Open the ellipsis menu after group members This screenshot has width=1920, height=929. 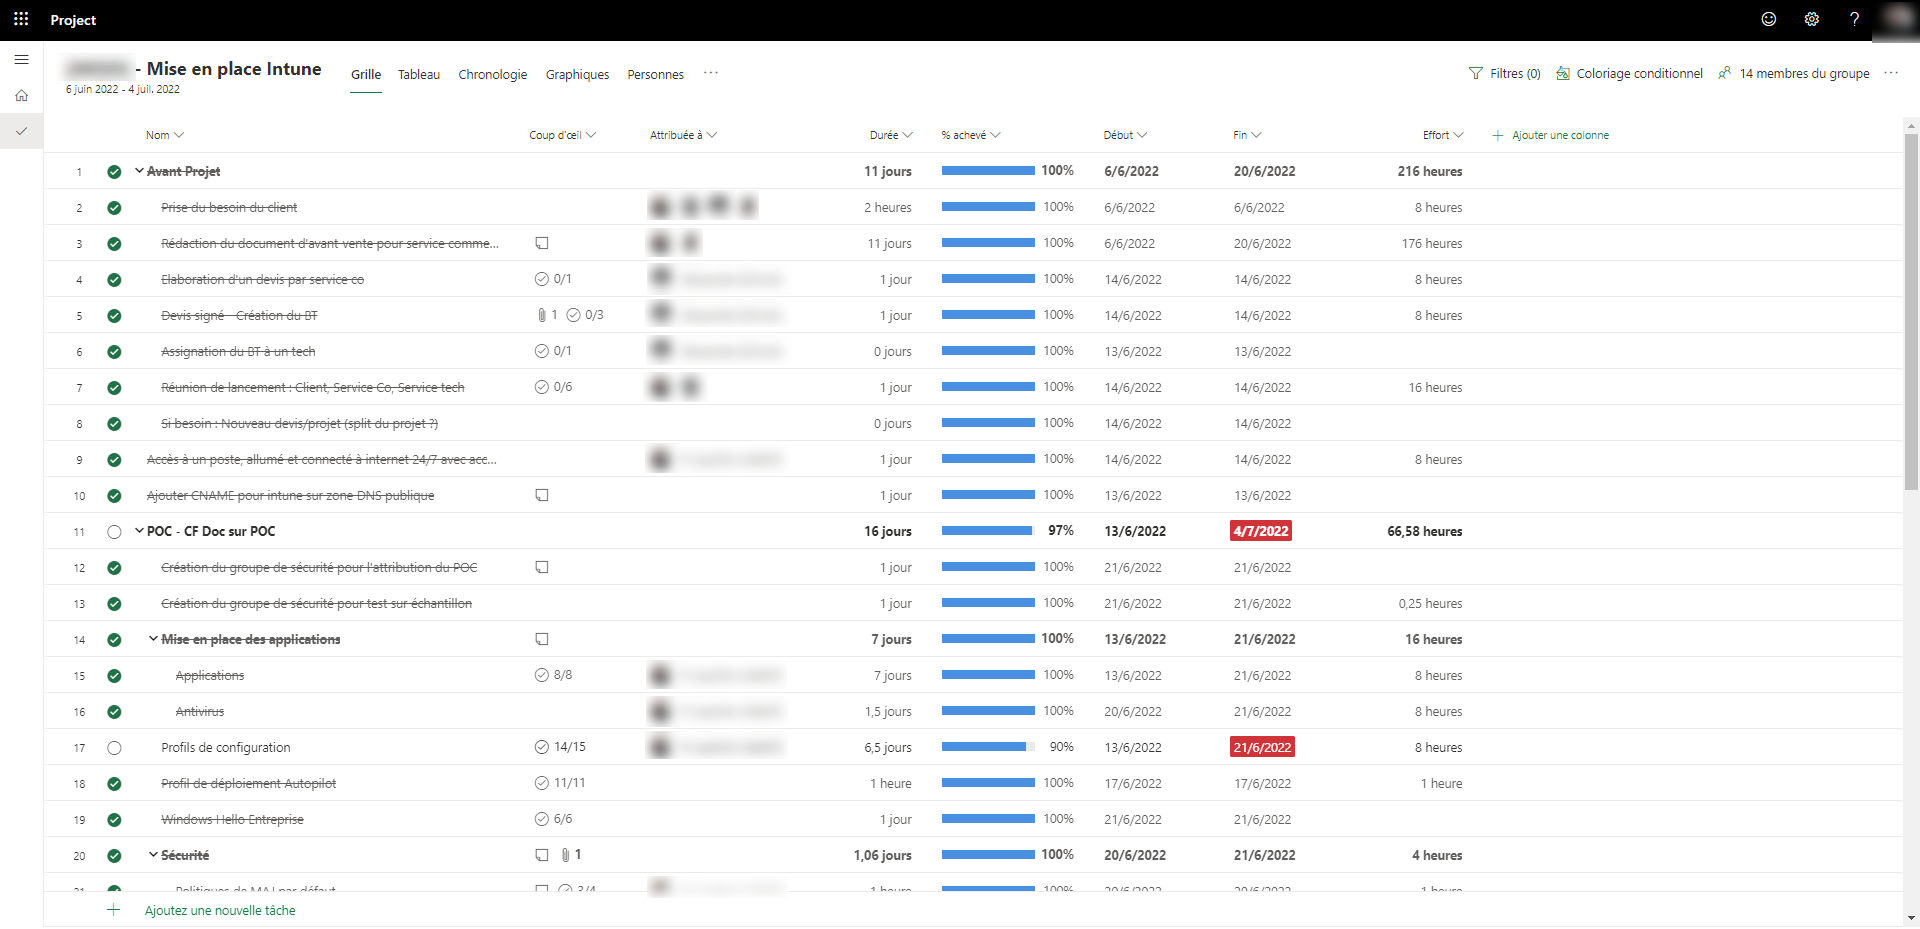click(1891, 73)
